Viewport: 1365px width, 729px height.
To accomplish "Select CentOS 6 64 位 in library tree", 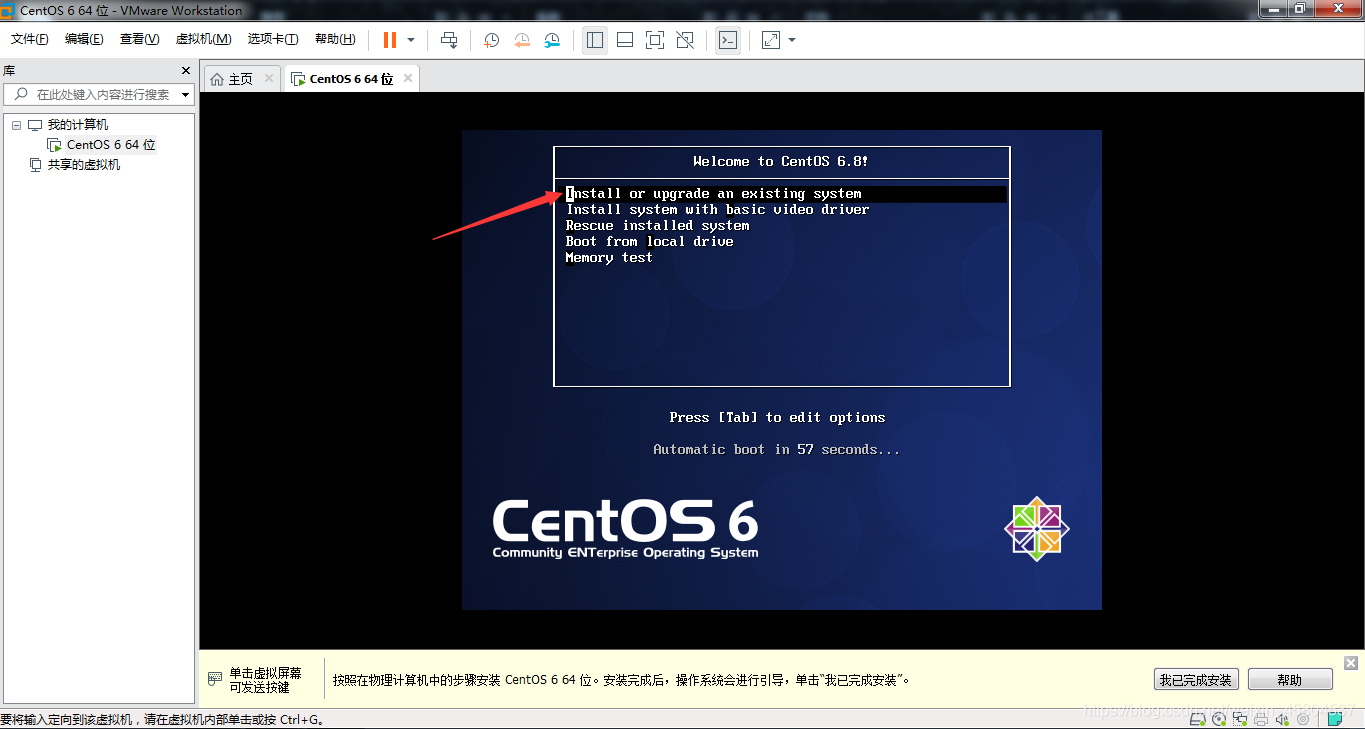I will coord(111,145).
